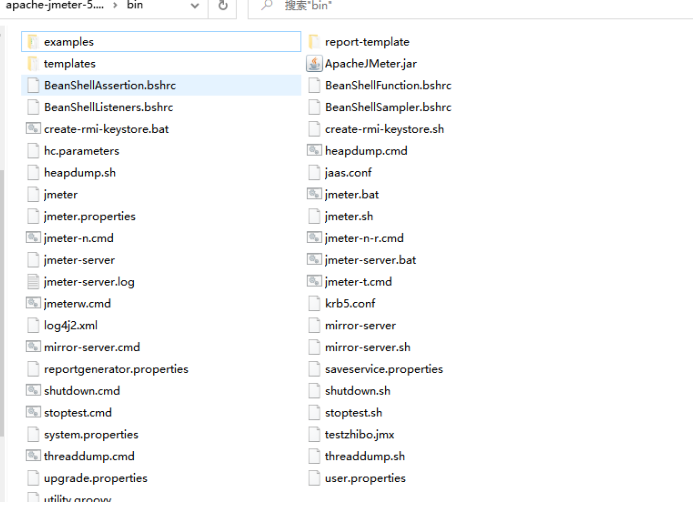
Task: Click the stoptest.cmd file icon
Action: [33, 412]
